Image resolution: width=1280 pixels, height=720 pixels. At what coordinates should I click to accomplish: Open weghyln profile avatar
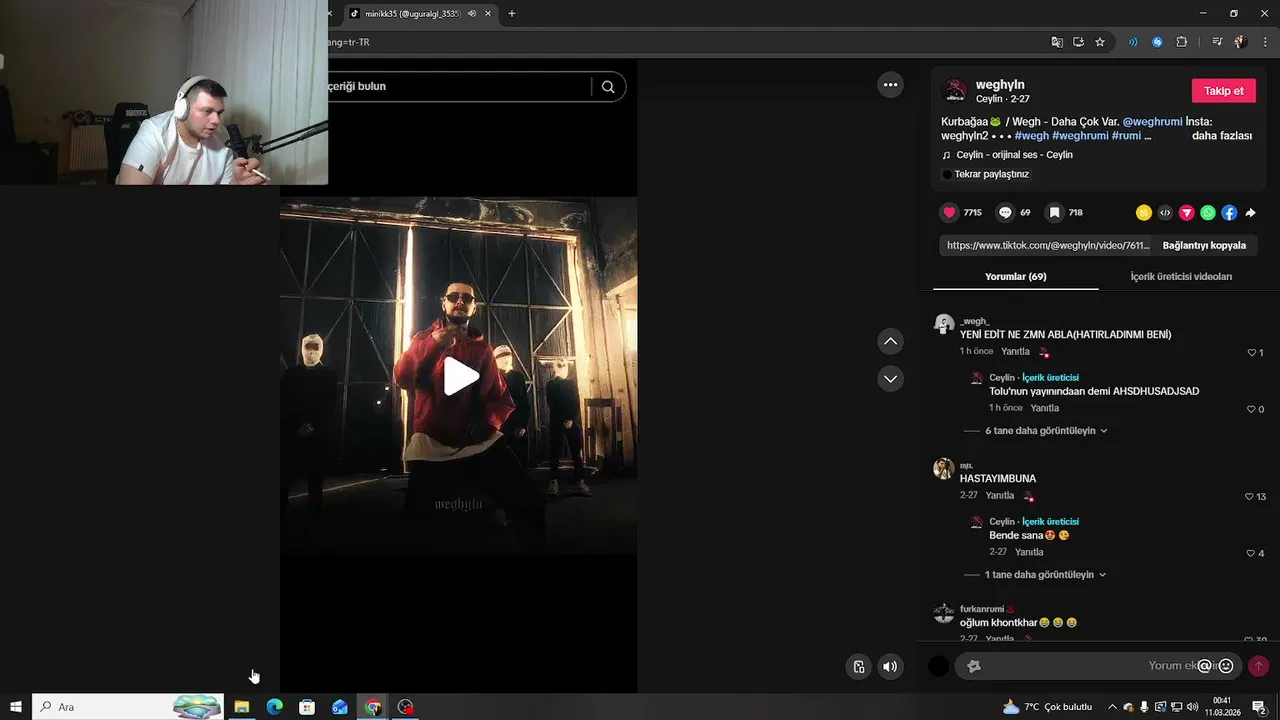tap(954, 91)
